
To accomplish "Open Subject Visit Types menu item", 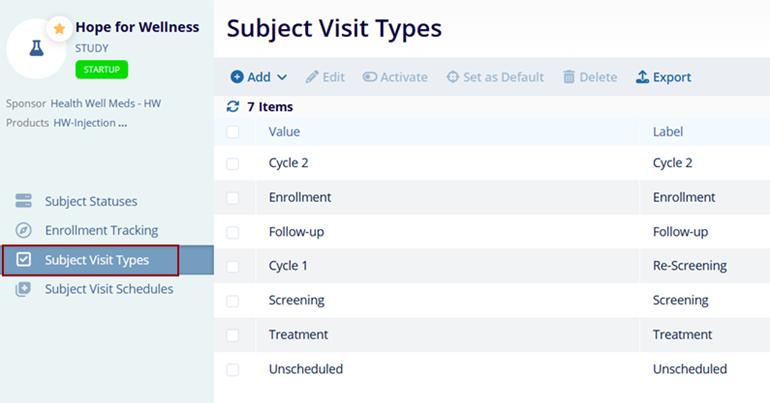I will click(x=96, y=260).
